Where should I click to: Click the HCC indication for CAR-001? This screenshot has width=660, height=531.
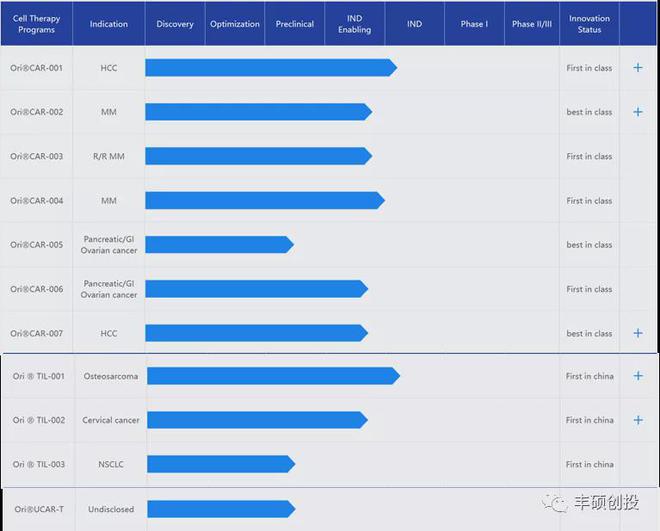point(109,68)
